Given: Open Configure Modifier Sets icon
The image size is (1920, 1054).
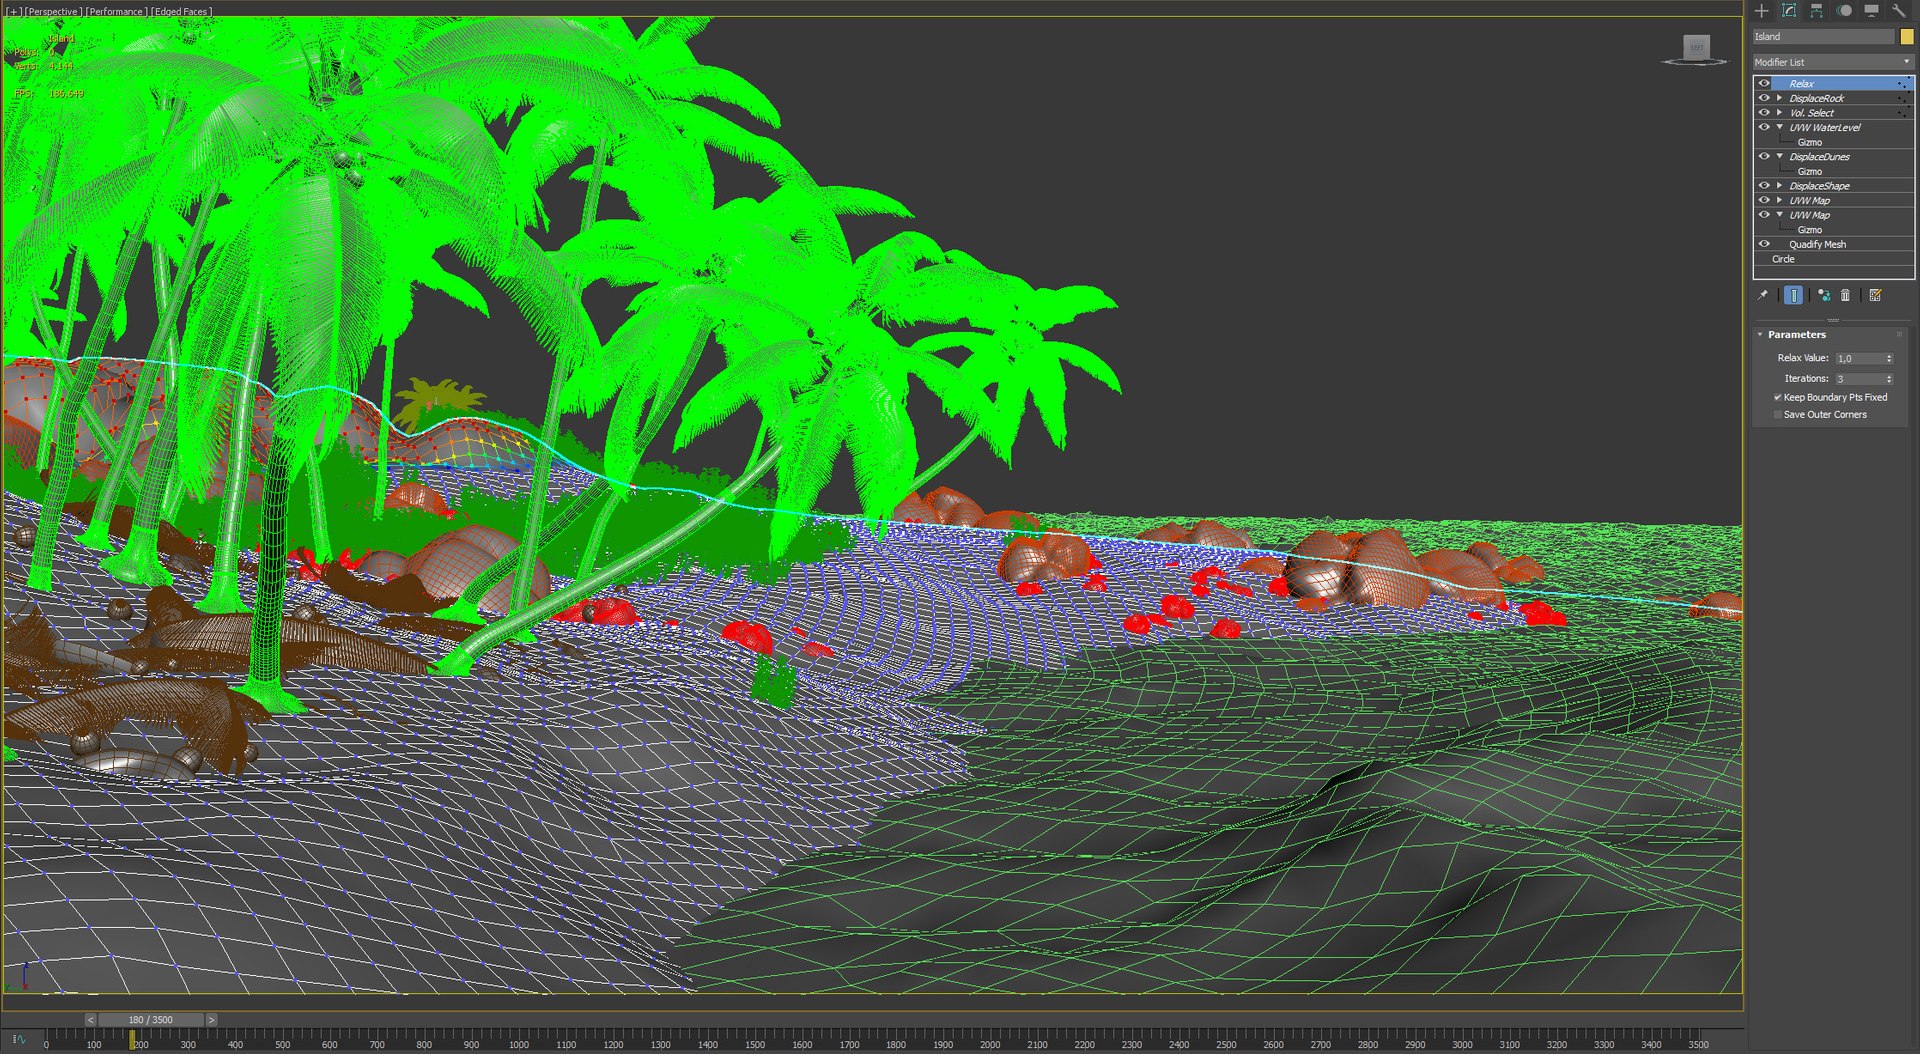Looking at the screenshot, I should click(x=1876, y=295).
